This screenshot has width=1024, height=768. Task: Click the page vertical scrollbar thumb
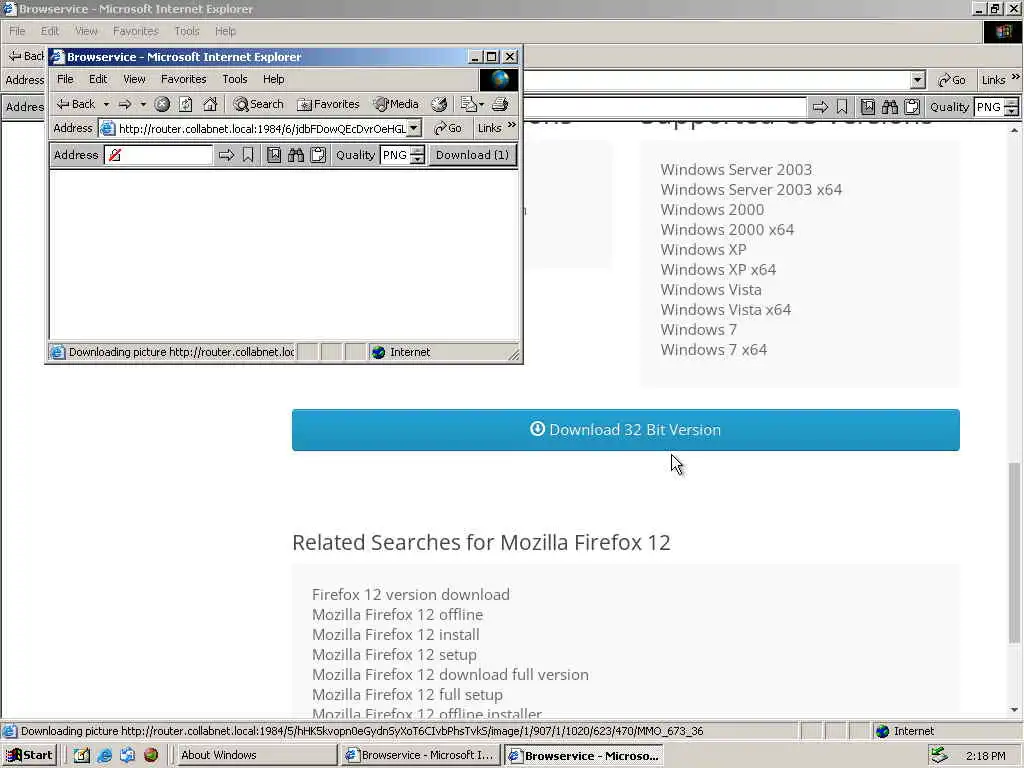(1014, 552)
